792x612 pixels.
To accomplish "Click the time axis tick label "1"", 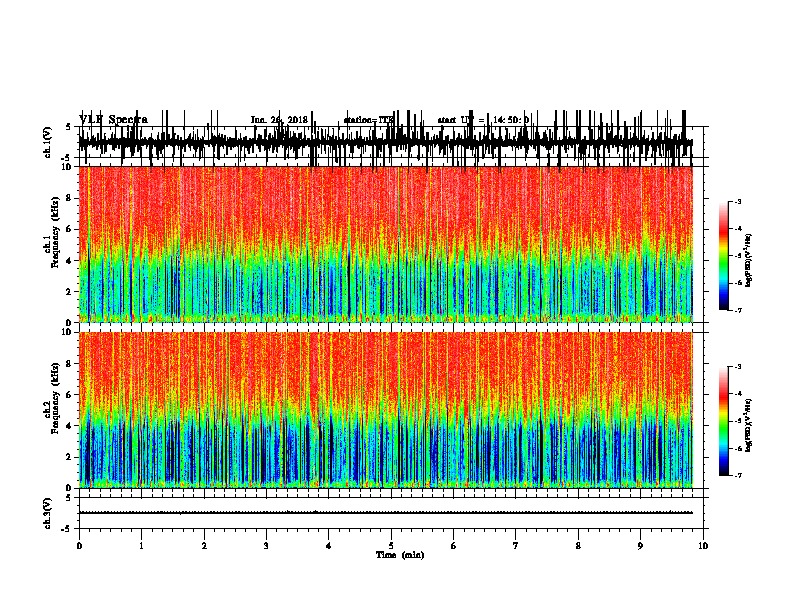I will pos(141,546).
